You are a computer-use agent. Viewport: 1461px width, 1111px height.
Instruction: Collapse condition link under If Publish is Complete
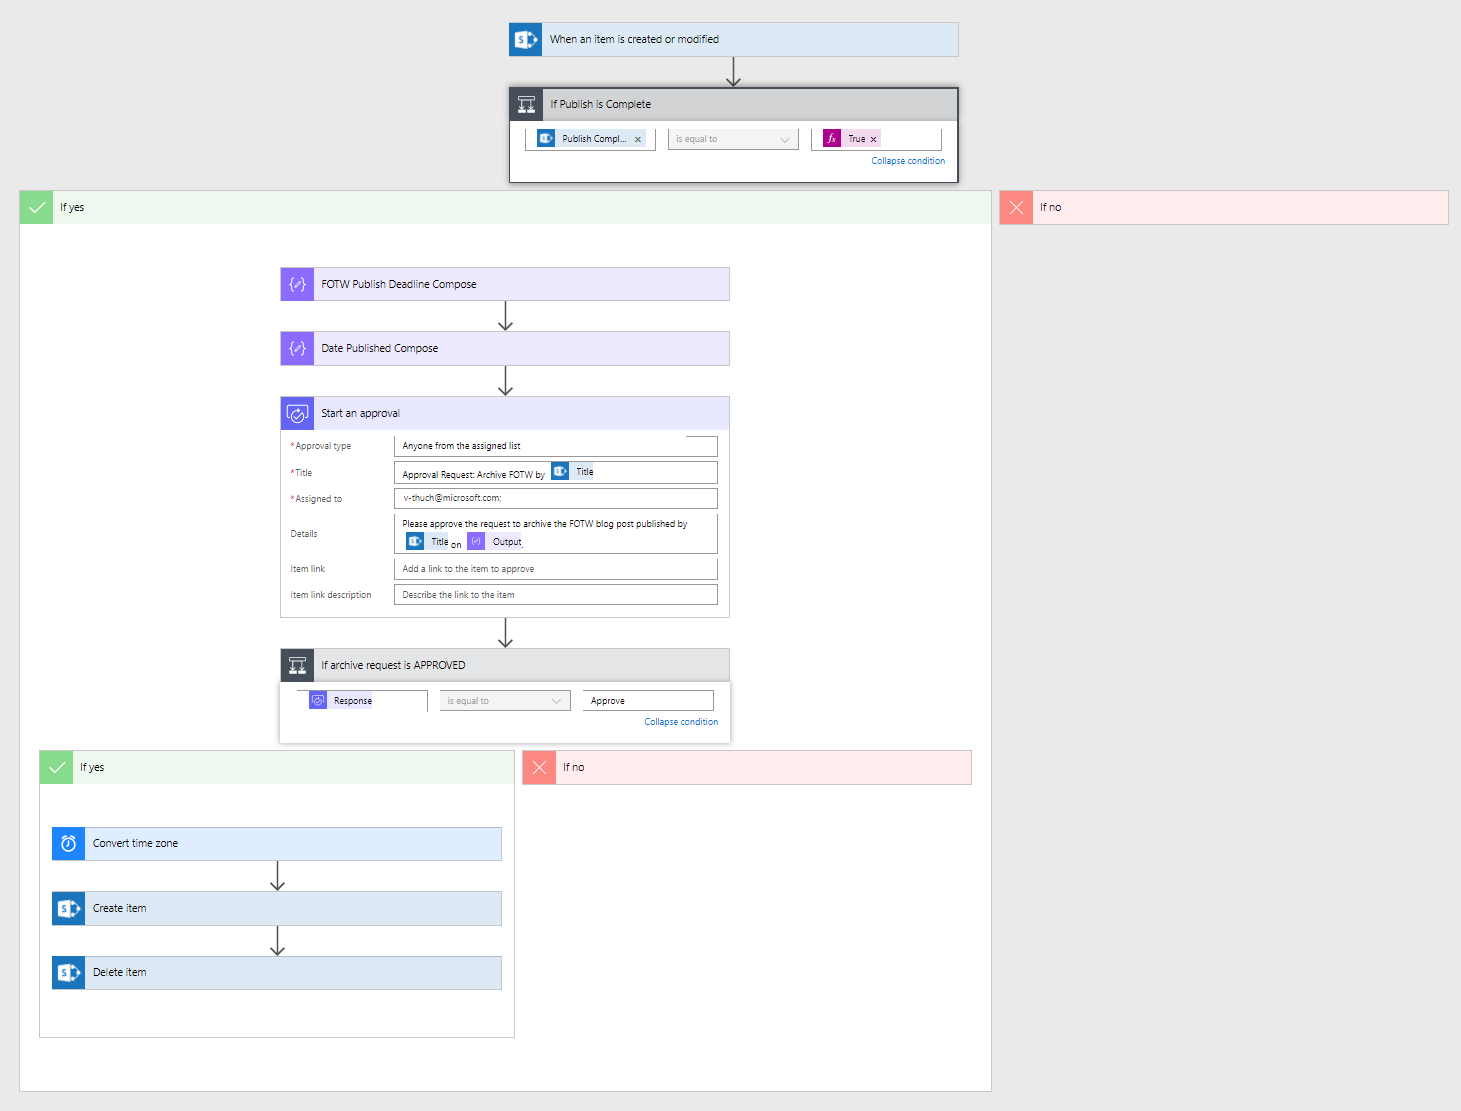pyautogui.click(x=907, y=161)
